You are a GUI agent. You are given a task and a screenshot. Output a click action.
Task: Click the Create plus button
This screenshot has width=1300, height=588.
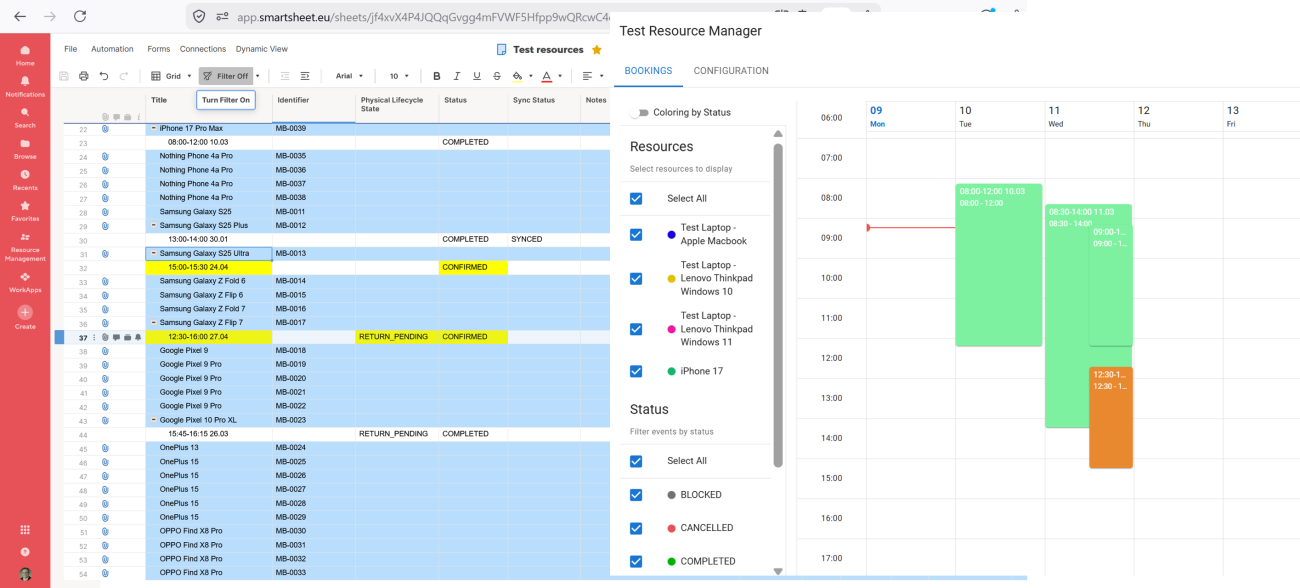point(25,312)
